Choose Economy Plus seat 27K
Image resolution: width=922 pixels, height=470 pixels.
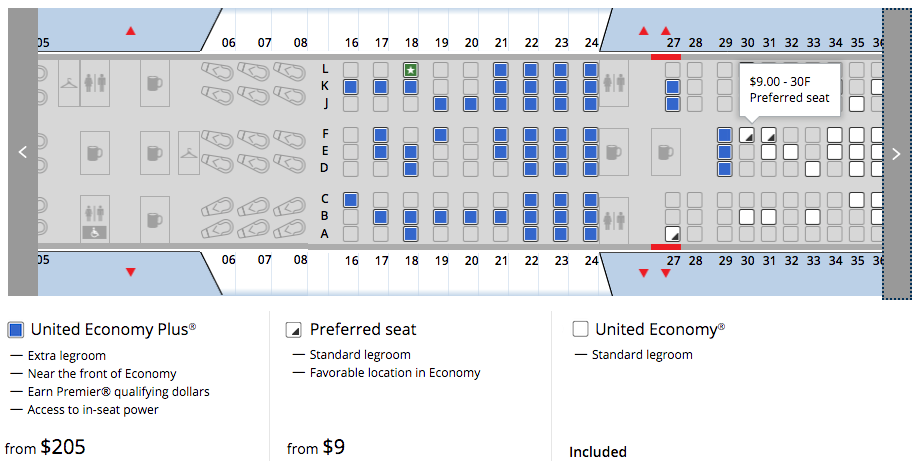click(x=673, y=87)
